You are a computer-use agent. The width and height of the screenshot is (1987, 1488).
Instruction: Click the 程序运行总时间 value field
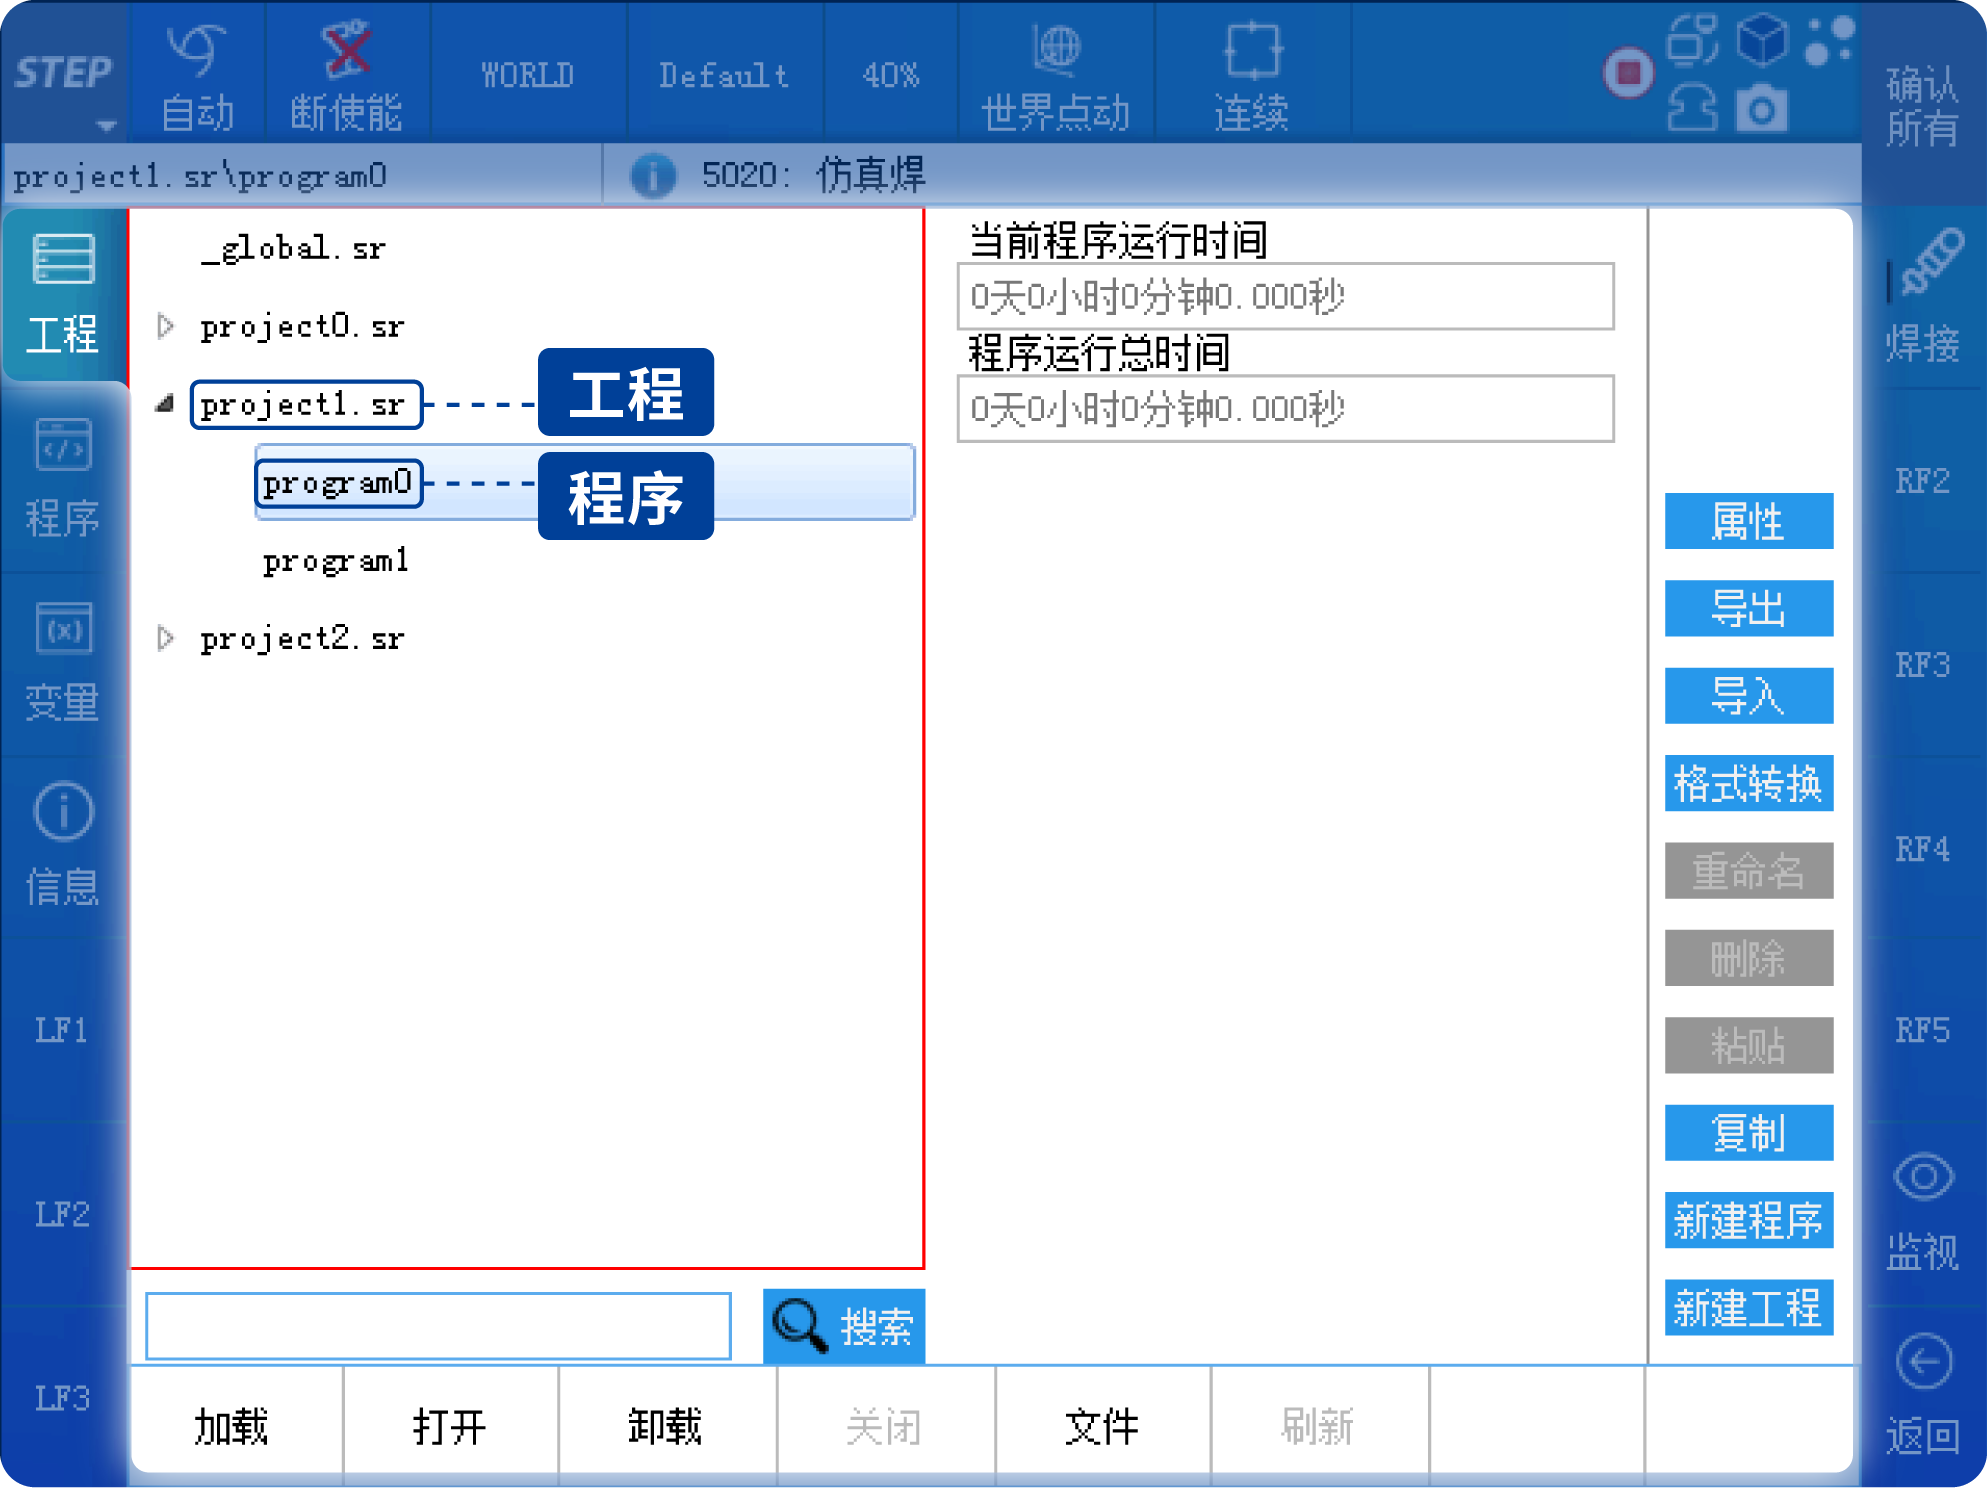[x=1285, y=408]
